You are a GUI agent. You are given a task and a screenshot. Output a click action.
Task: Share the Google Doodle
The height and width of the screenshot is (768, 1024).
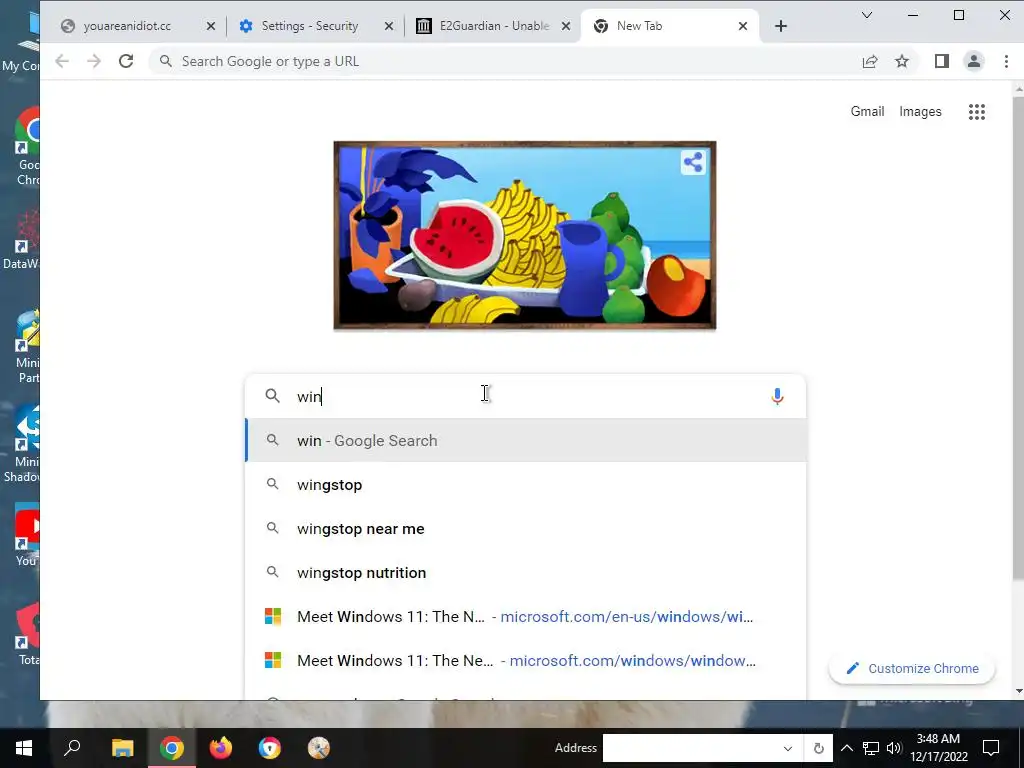tap(693, 161)
